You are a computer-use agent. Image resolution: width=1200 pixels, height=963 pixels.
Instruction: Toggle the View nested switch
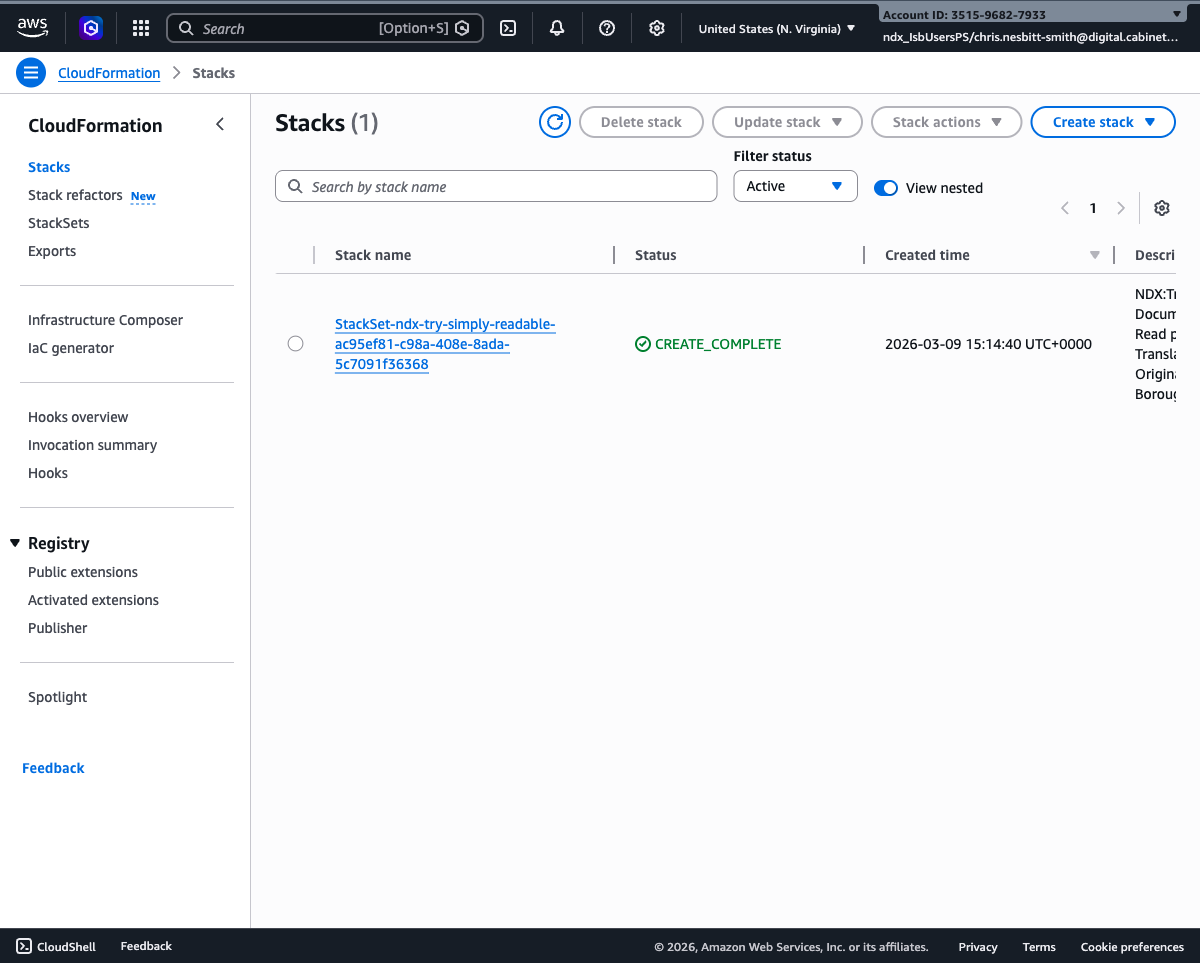885,188
